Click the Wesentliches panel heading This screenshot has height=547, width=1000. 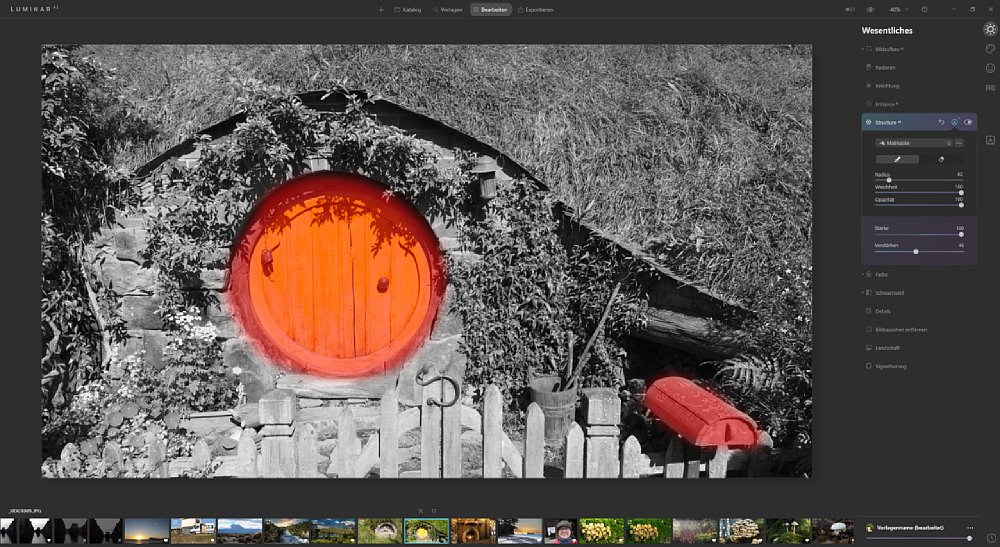click(886, 31)
